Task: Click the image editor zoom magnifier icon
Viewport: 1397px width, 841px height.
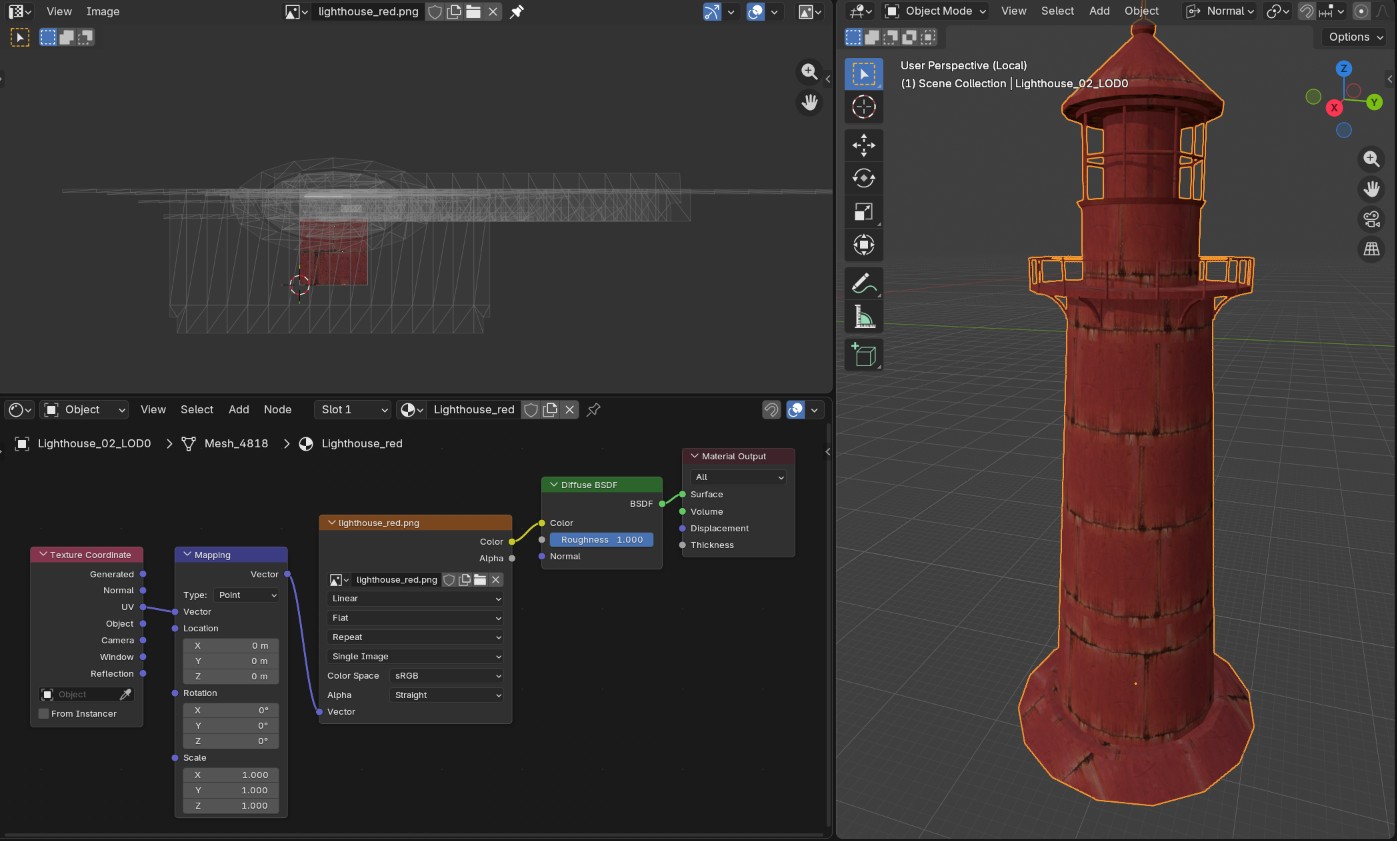Action: [x=809, y=71]
